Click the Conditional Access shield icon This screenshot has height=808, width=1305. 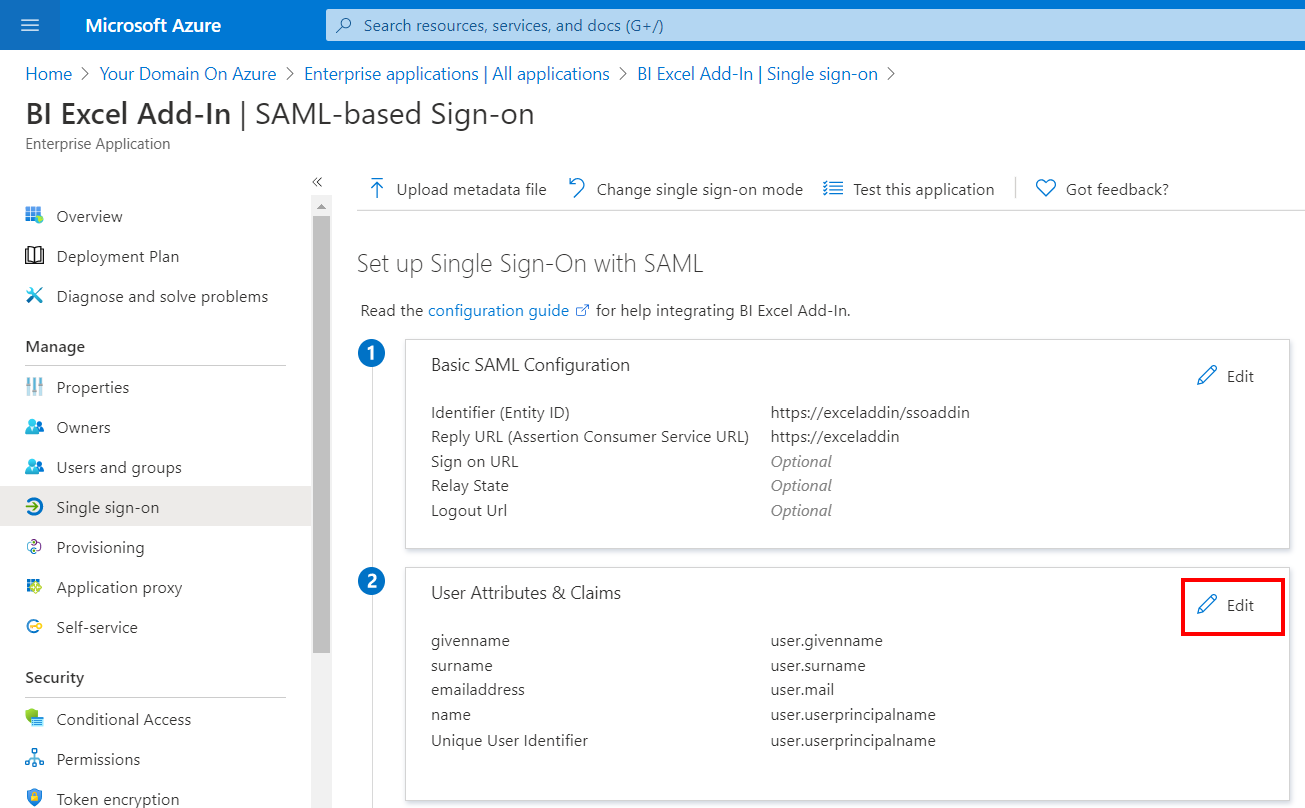pos(35,719)
